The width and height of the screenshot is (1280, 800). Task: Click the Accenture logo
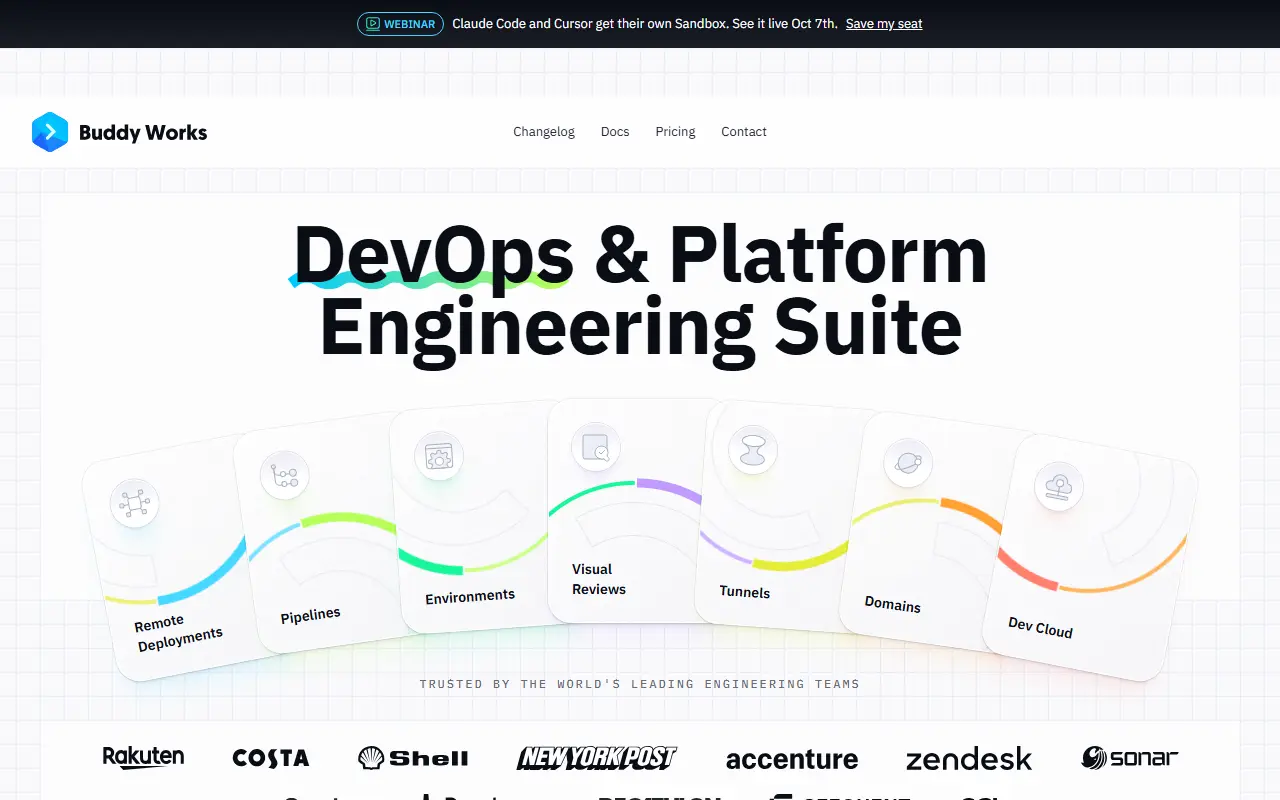(792, 759)
